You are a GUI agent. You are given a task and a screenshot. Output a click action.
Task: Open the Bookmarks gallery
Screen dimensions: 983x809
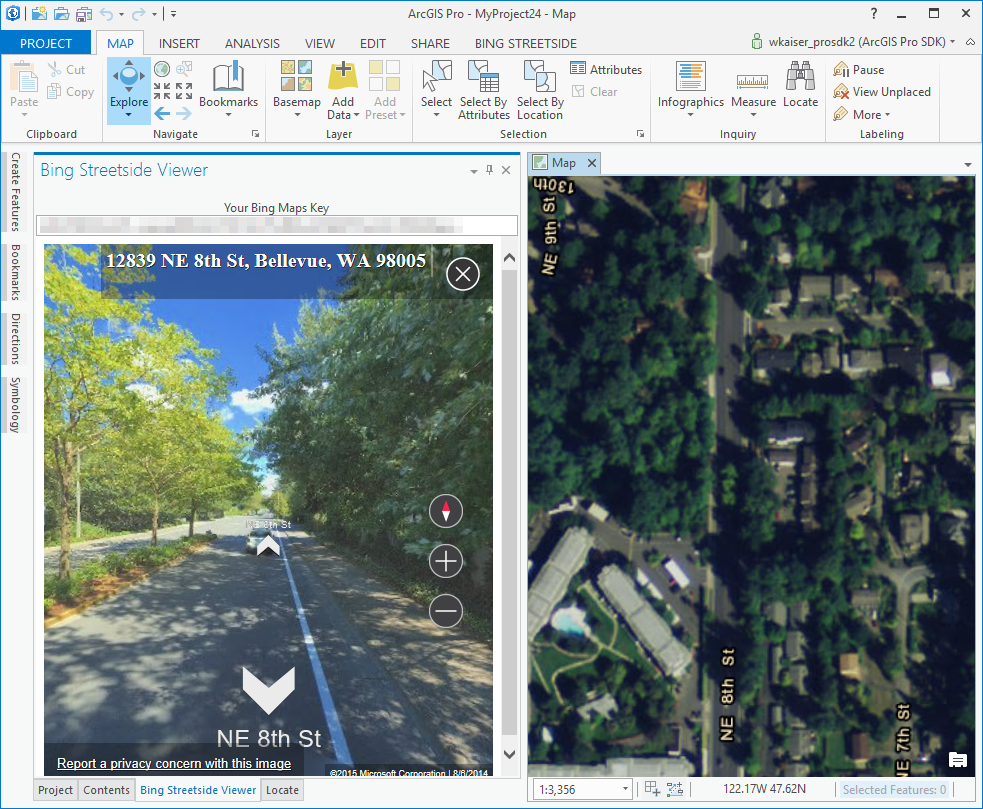[x=228, y=88]
